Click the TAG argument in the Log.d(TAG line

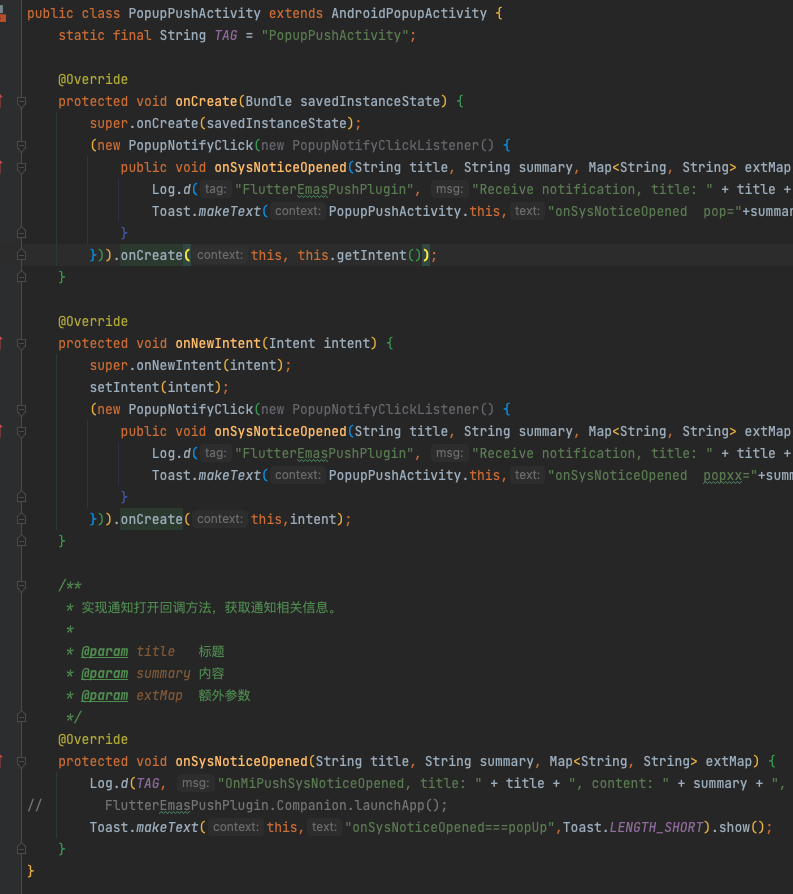148,783
